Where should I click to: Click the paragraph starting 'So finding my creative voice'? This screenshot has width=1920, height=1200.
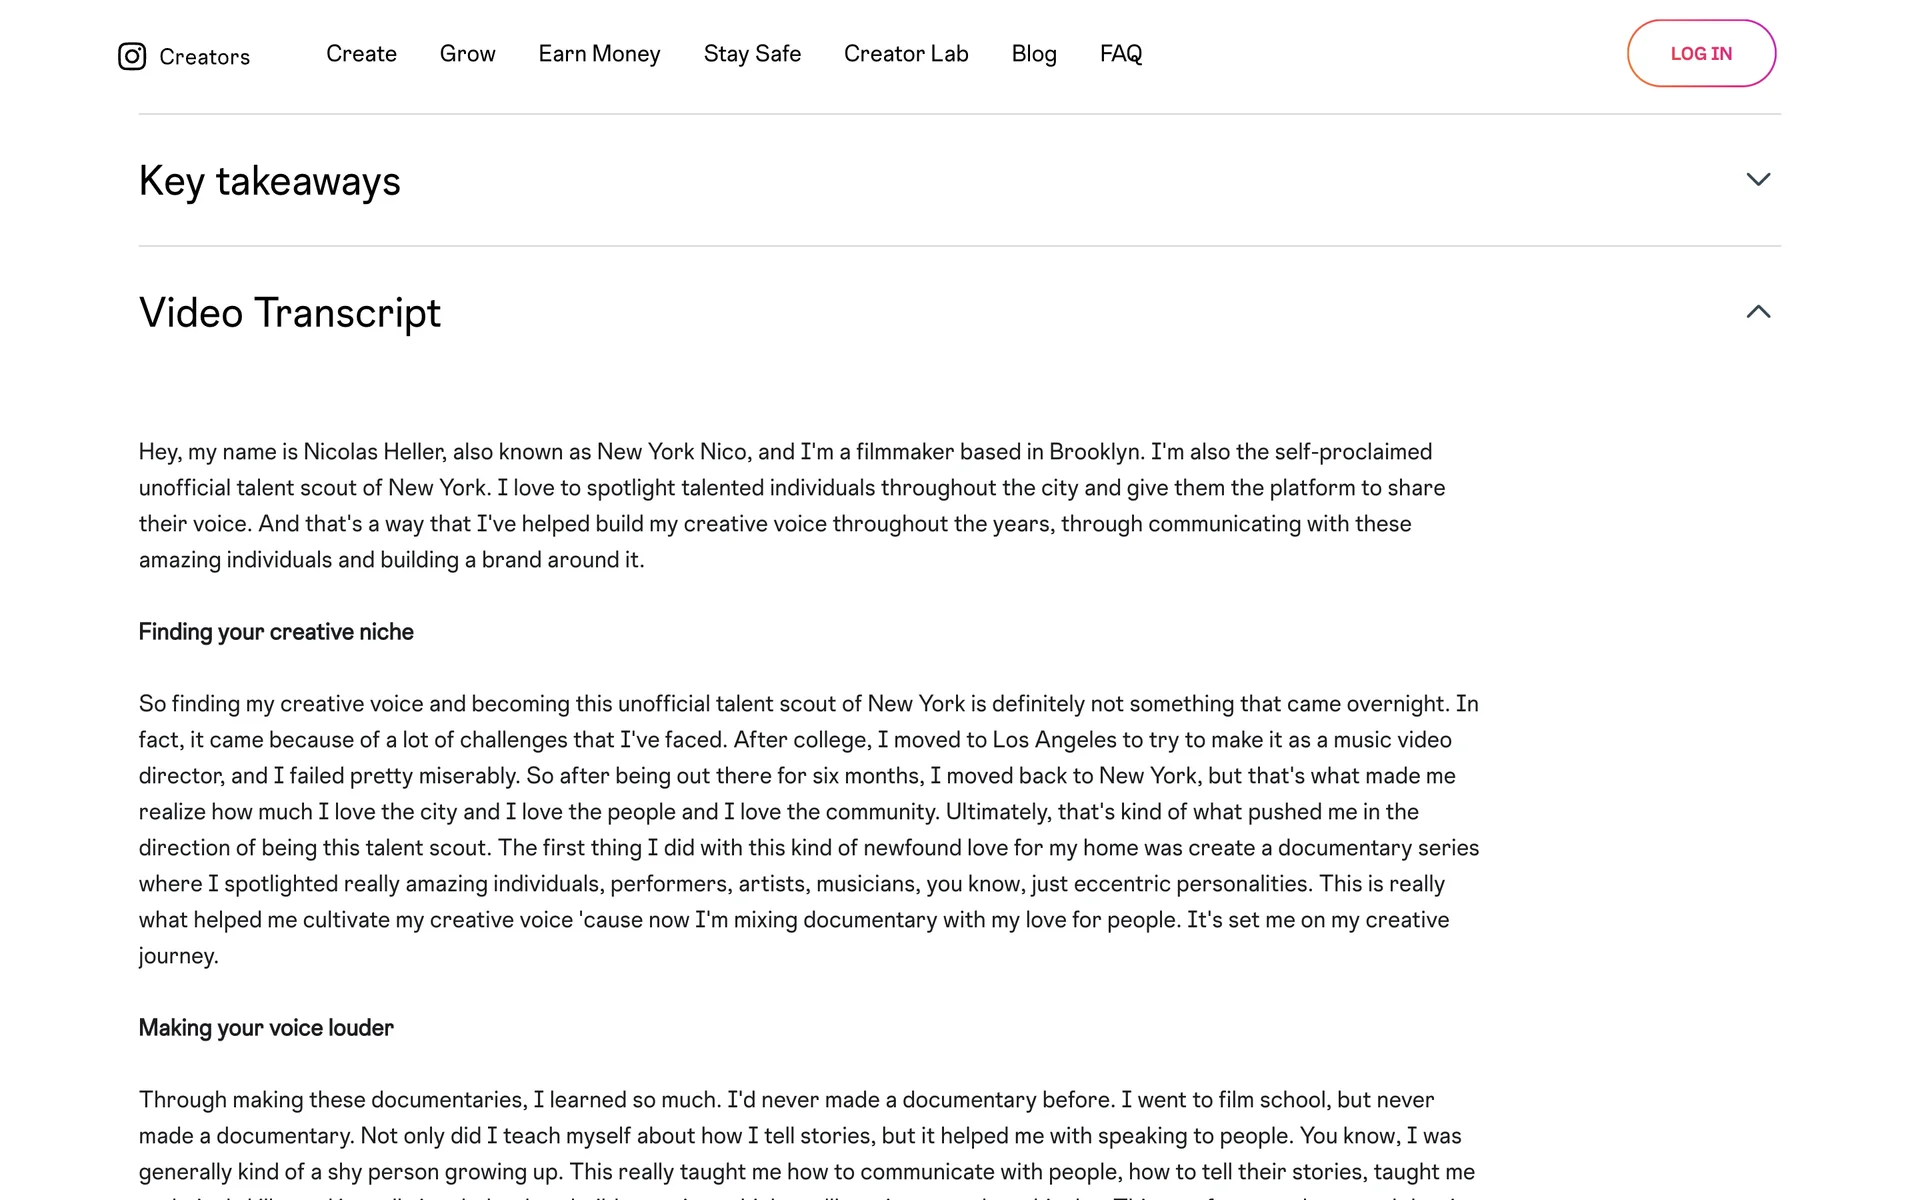pyautogui.click(x=808, y=812)
